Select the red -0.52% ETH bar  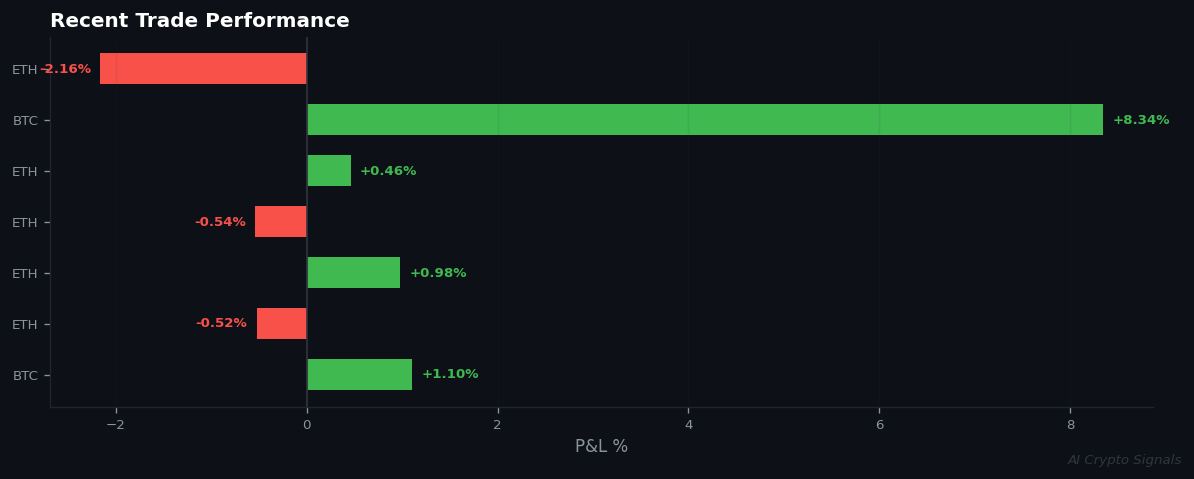(282, 324)
